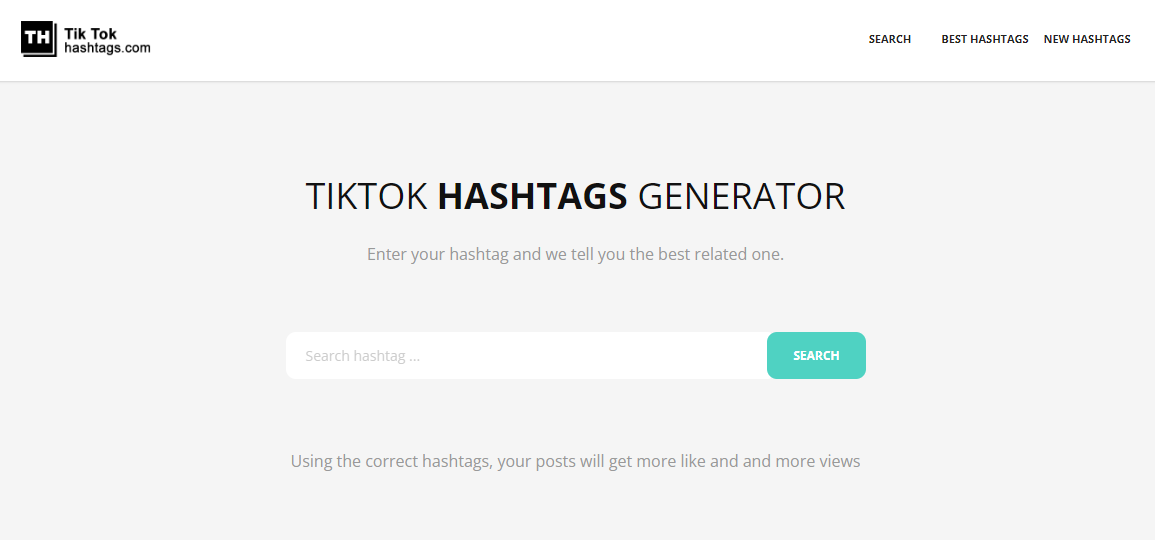Open the NEW HASHTAGS page
Viewport: 1155px width, 540px height.
click(1086, 40)
